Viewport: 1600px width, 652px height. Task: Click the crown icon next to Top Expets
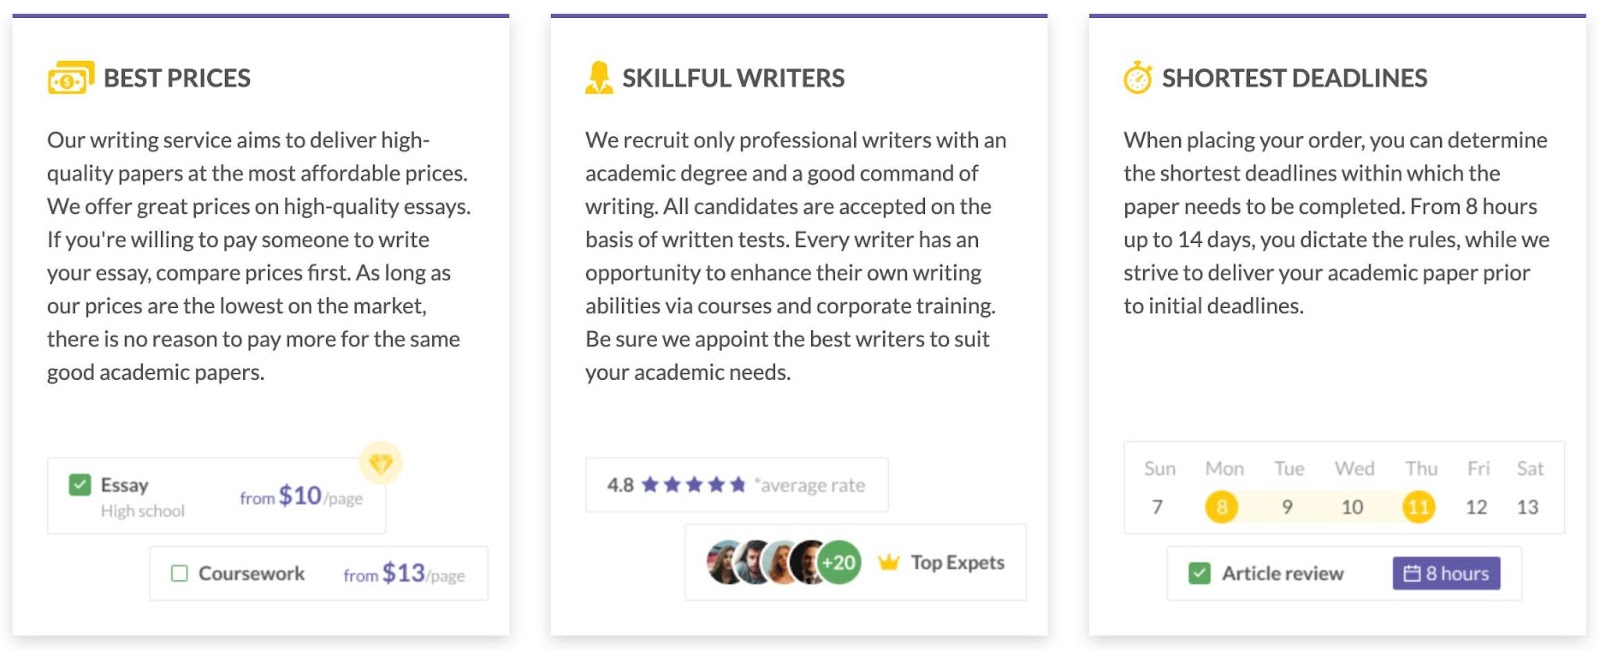click(888, 562)
